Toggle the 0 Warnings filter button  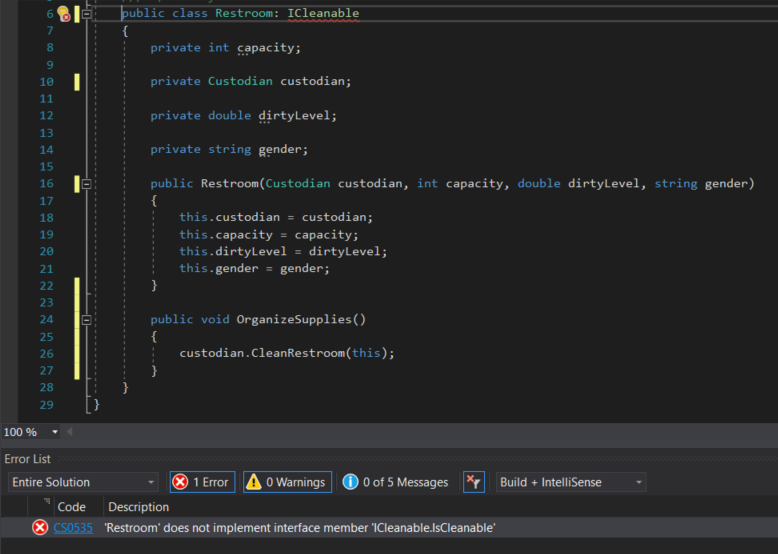pyautogui.click(x=287, y=482)
